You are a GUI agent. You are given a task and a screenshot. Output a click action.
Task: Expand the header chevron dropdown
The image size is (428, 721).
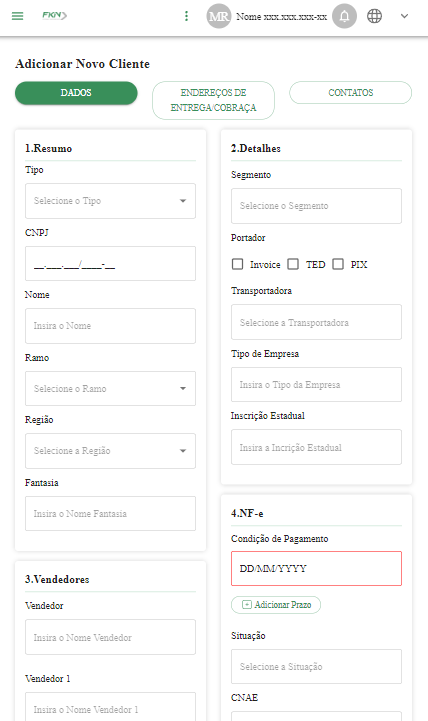point(404,16)
